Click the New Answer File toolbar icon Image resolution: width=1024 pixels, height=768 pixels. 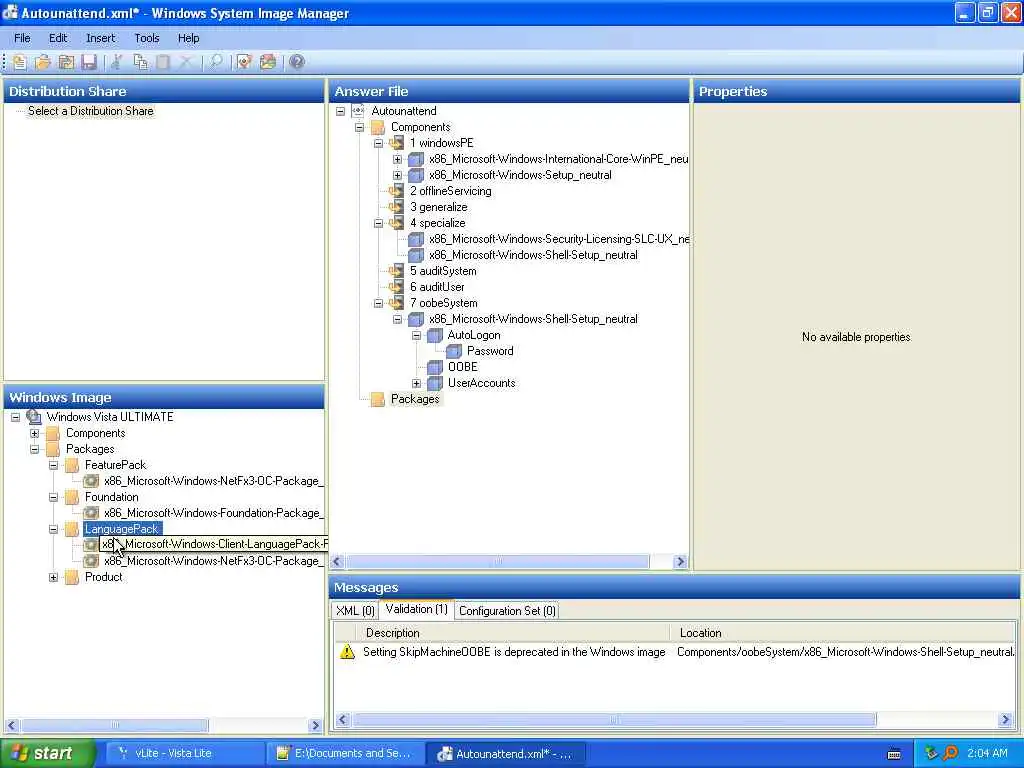[20, 62]
